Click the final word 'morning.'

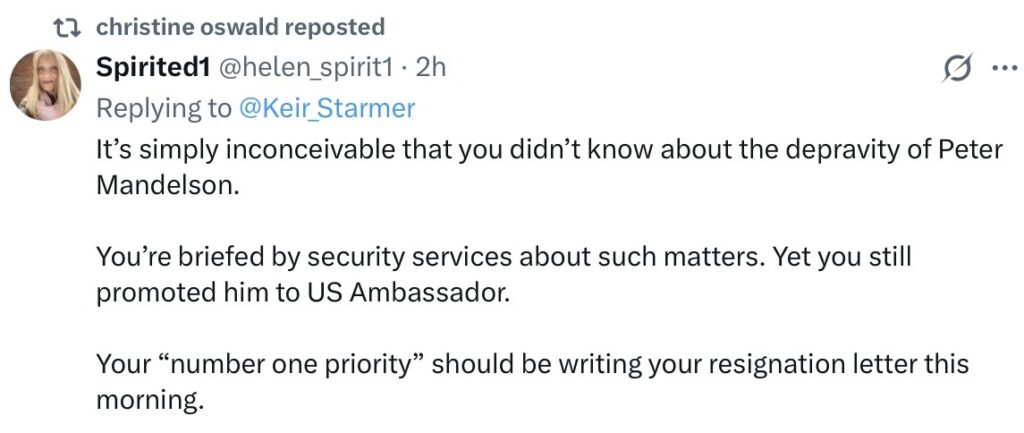pyautogui.click(x=150, y=401)
